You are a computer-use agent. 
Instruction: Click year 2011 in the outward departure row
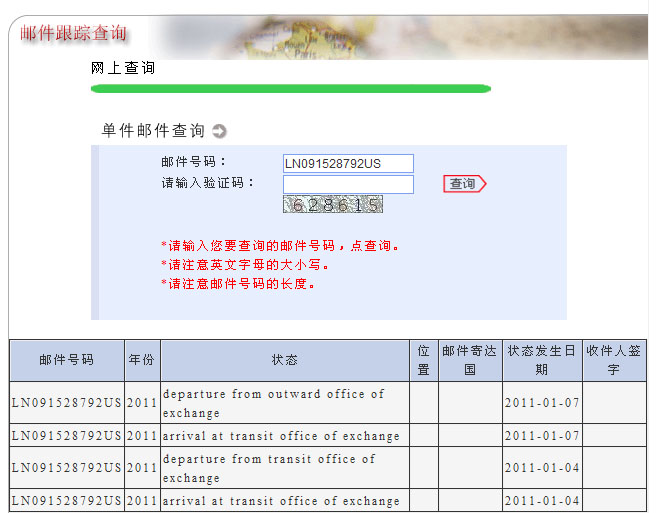coord(142,403)
